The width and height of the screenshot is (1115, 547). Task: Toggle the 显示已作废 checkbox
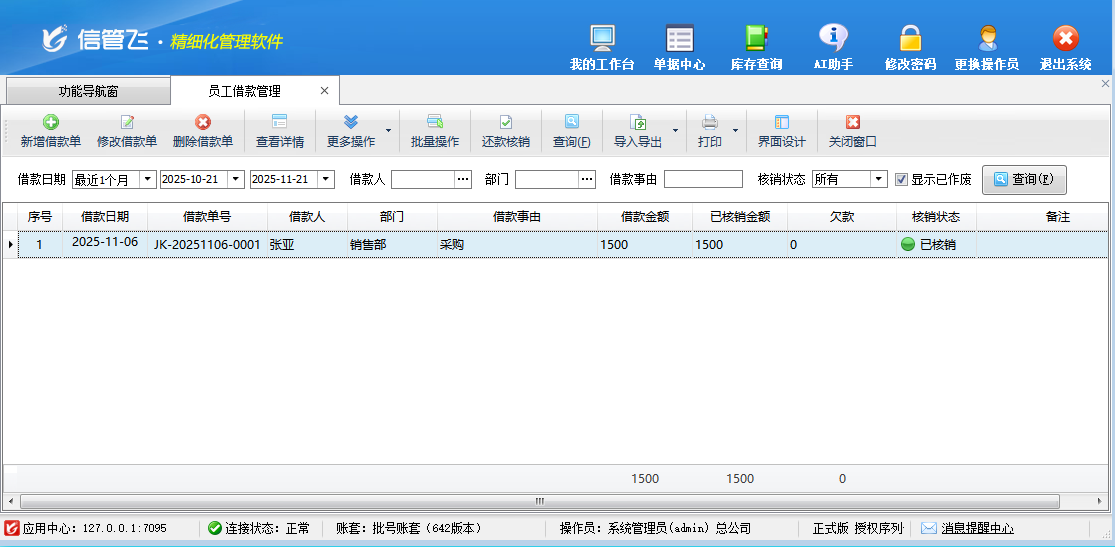[901, 180]
